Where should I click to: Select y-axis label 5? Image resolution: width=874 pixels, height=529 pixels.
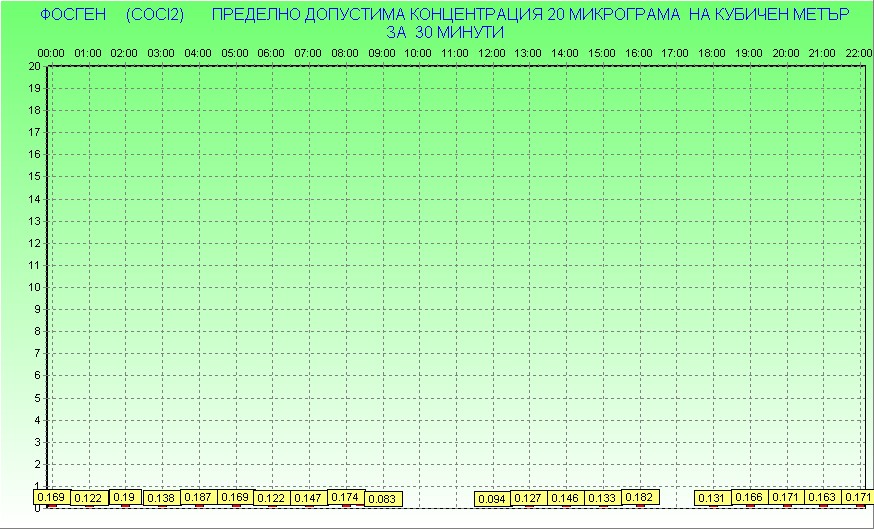[x=37, y=398]
